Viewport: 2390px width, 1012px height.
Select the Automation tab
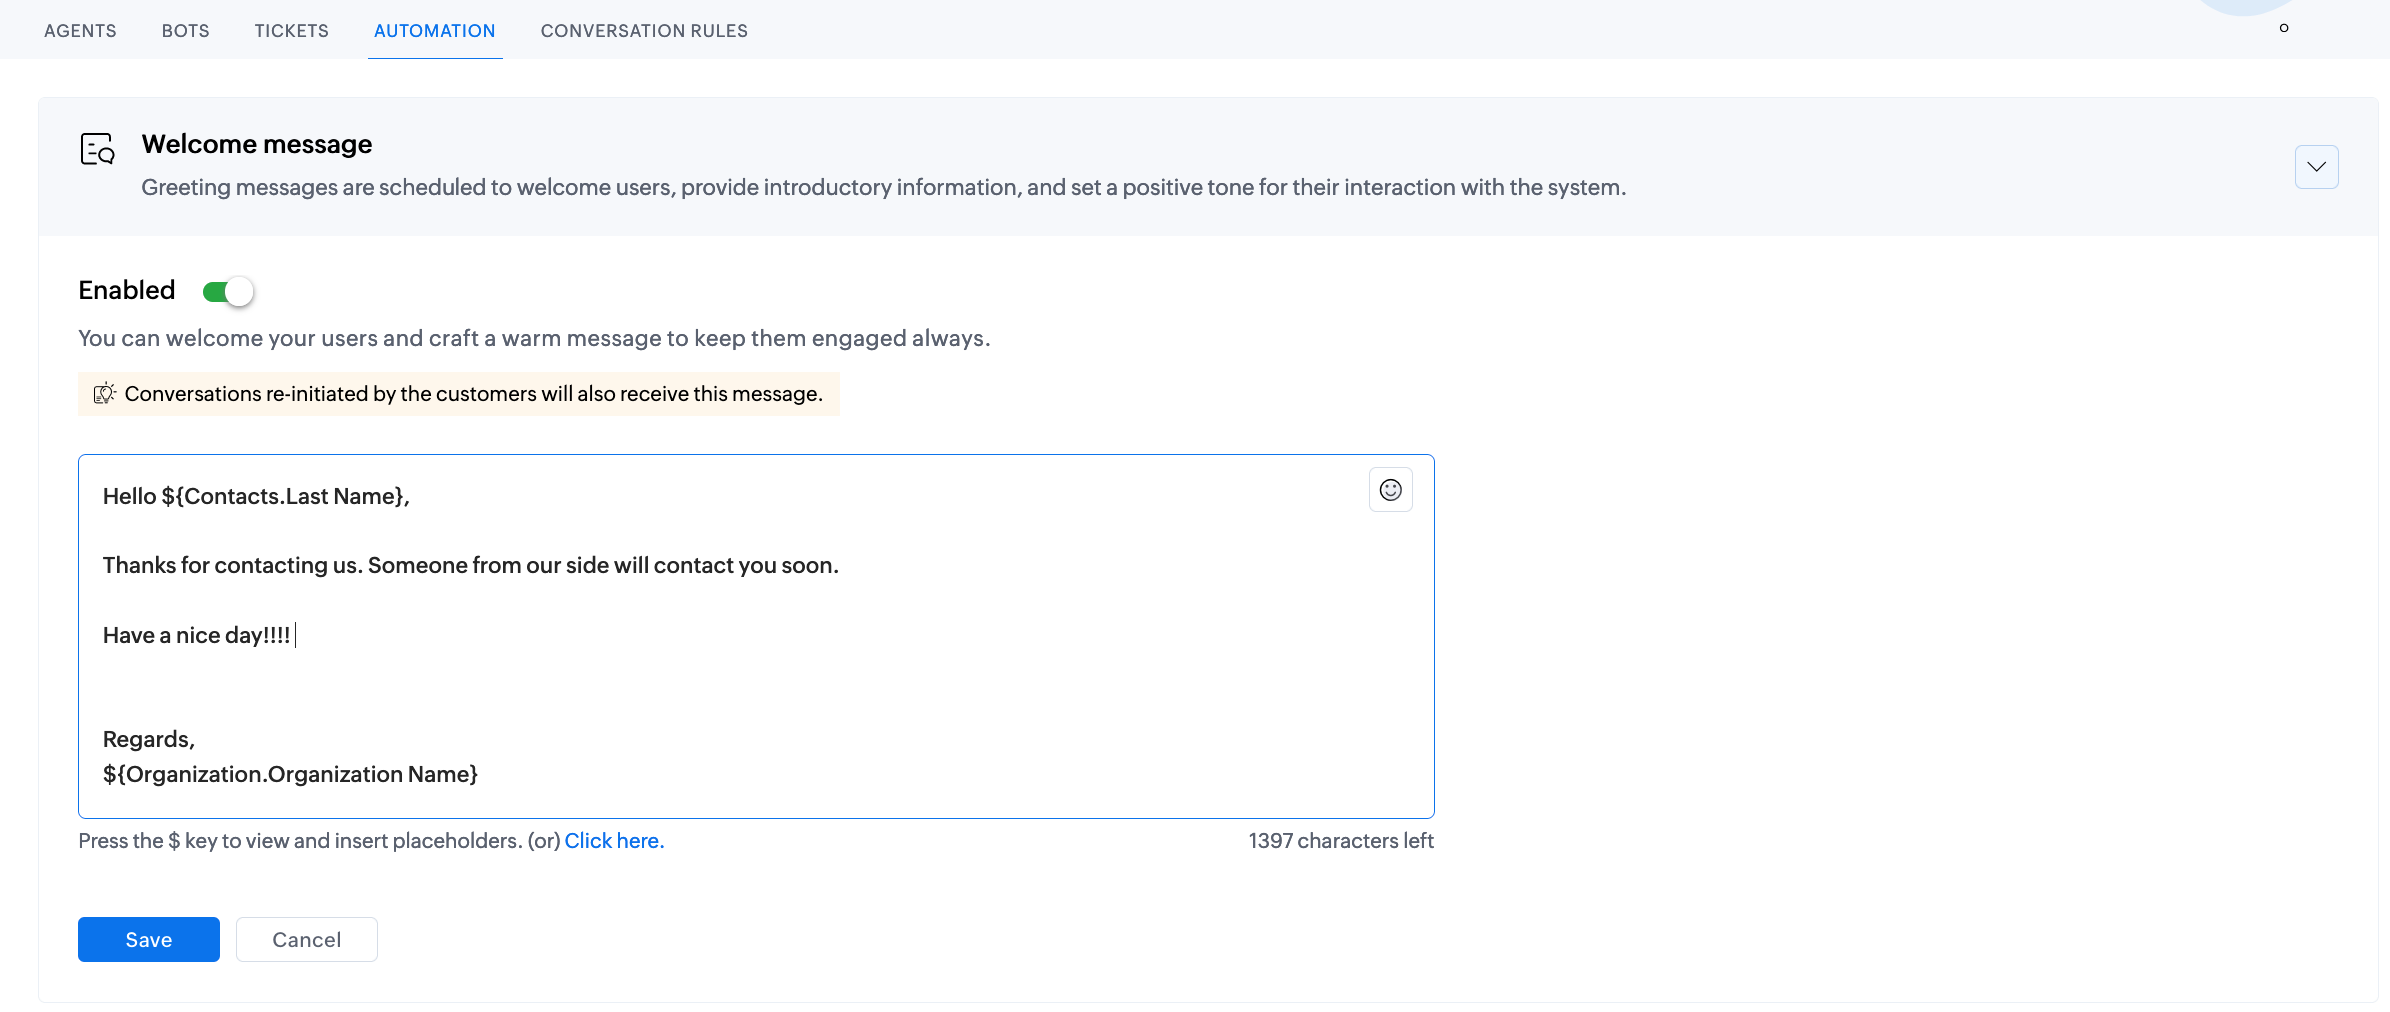[x=434, y=31]
